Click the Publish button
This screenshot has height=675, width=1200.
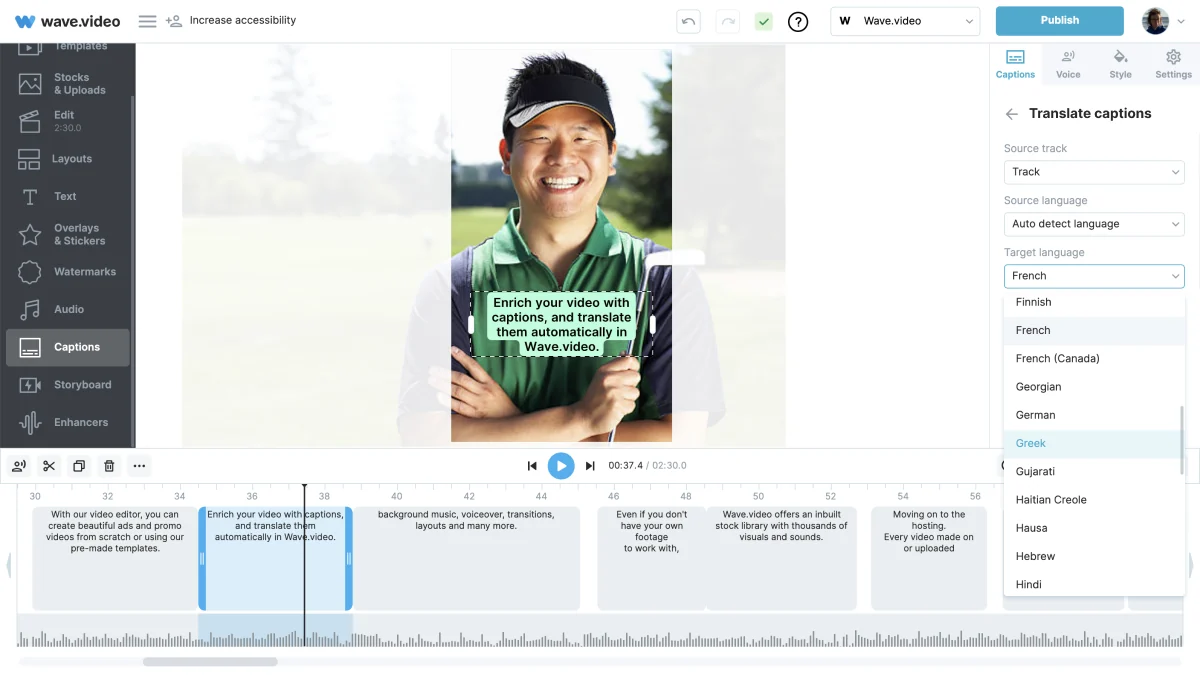[1060, 21]
